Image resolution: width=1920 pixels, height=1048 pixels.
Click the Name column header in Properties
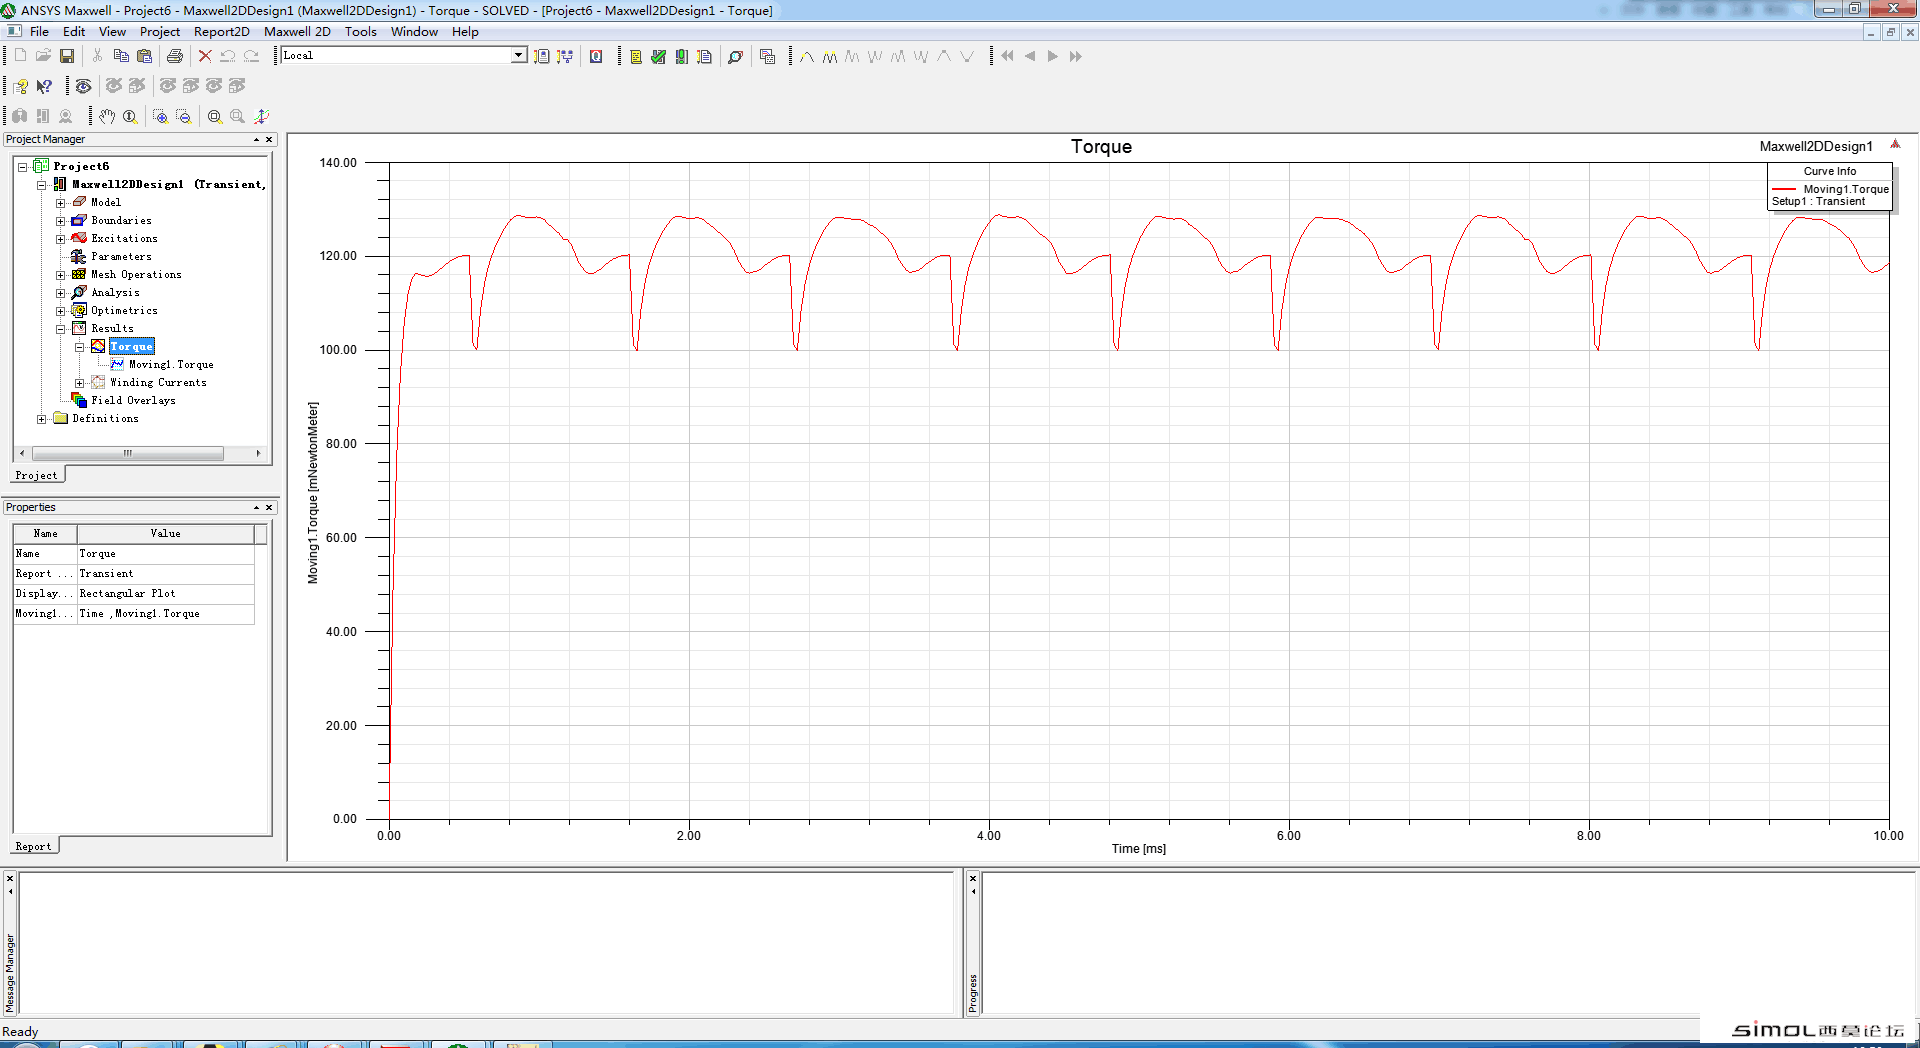tap(45, 534)
